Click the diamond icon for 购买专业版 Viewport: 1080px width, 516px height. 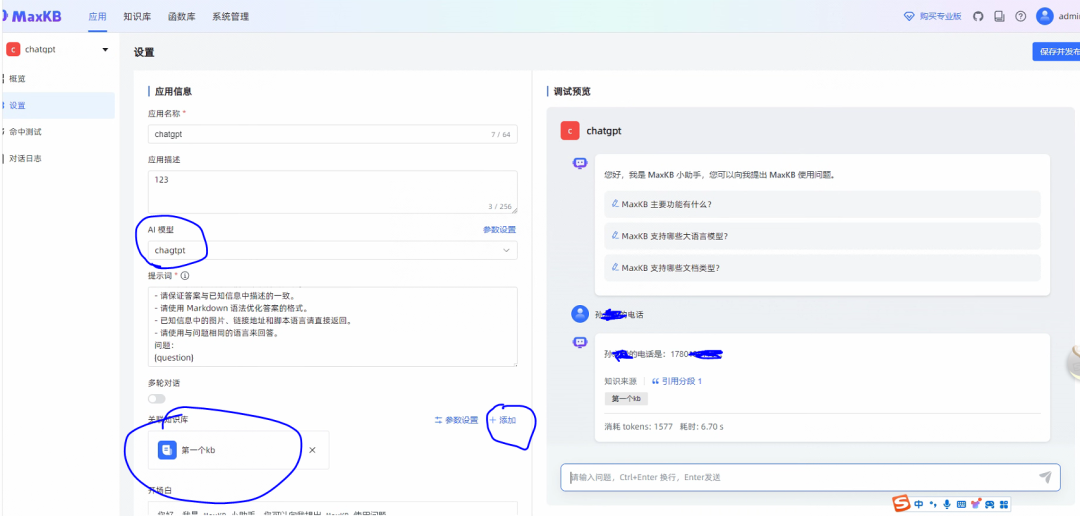point(909,17)
